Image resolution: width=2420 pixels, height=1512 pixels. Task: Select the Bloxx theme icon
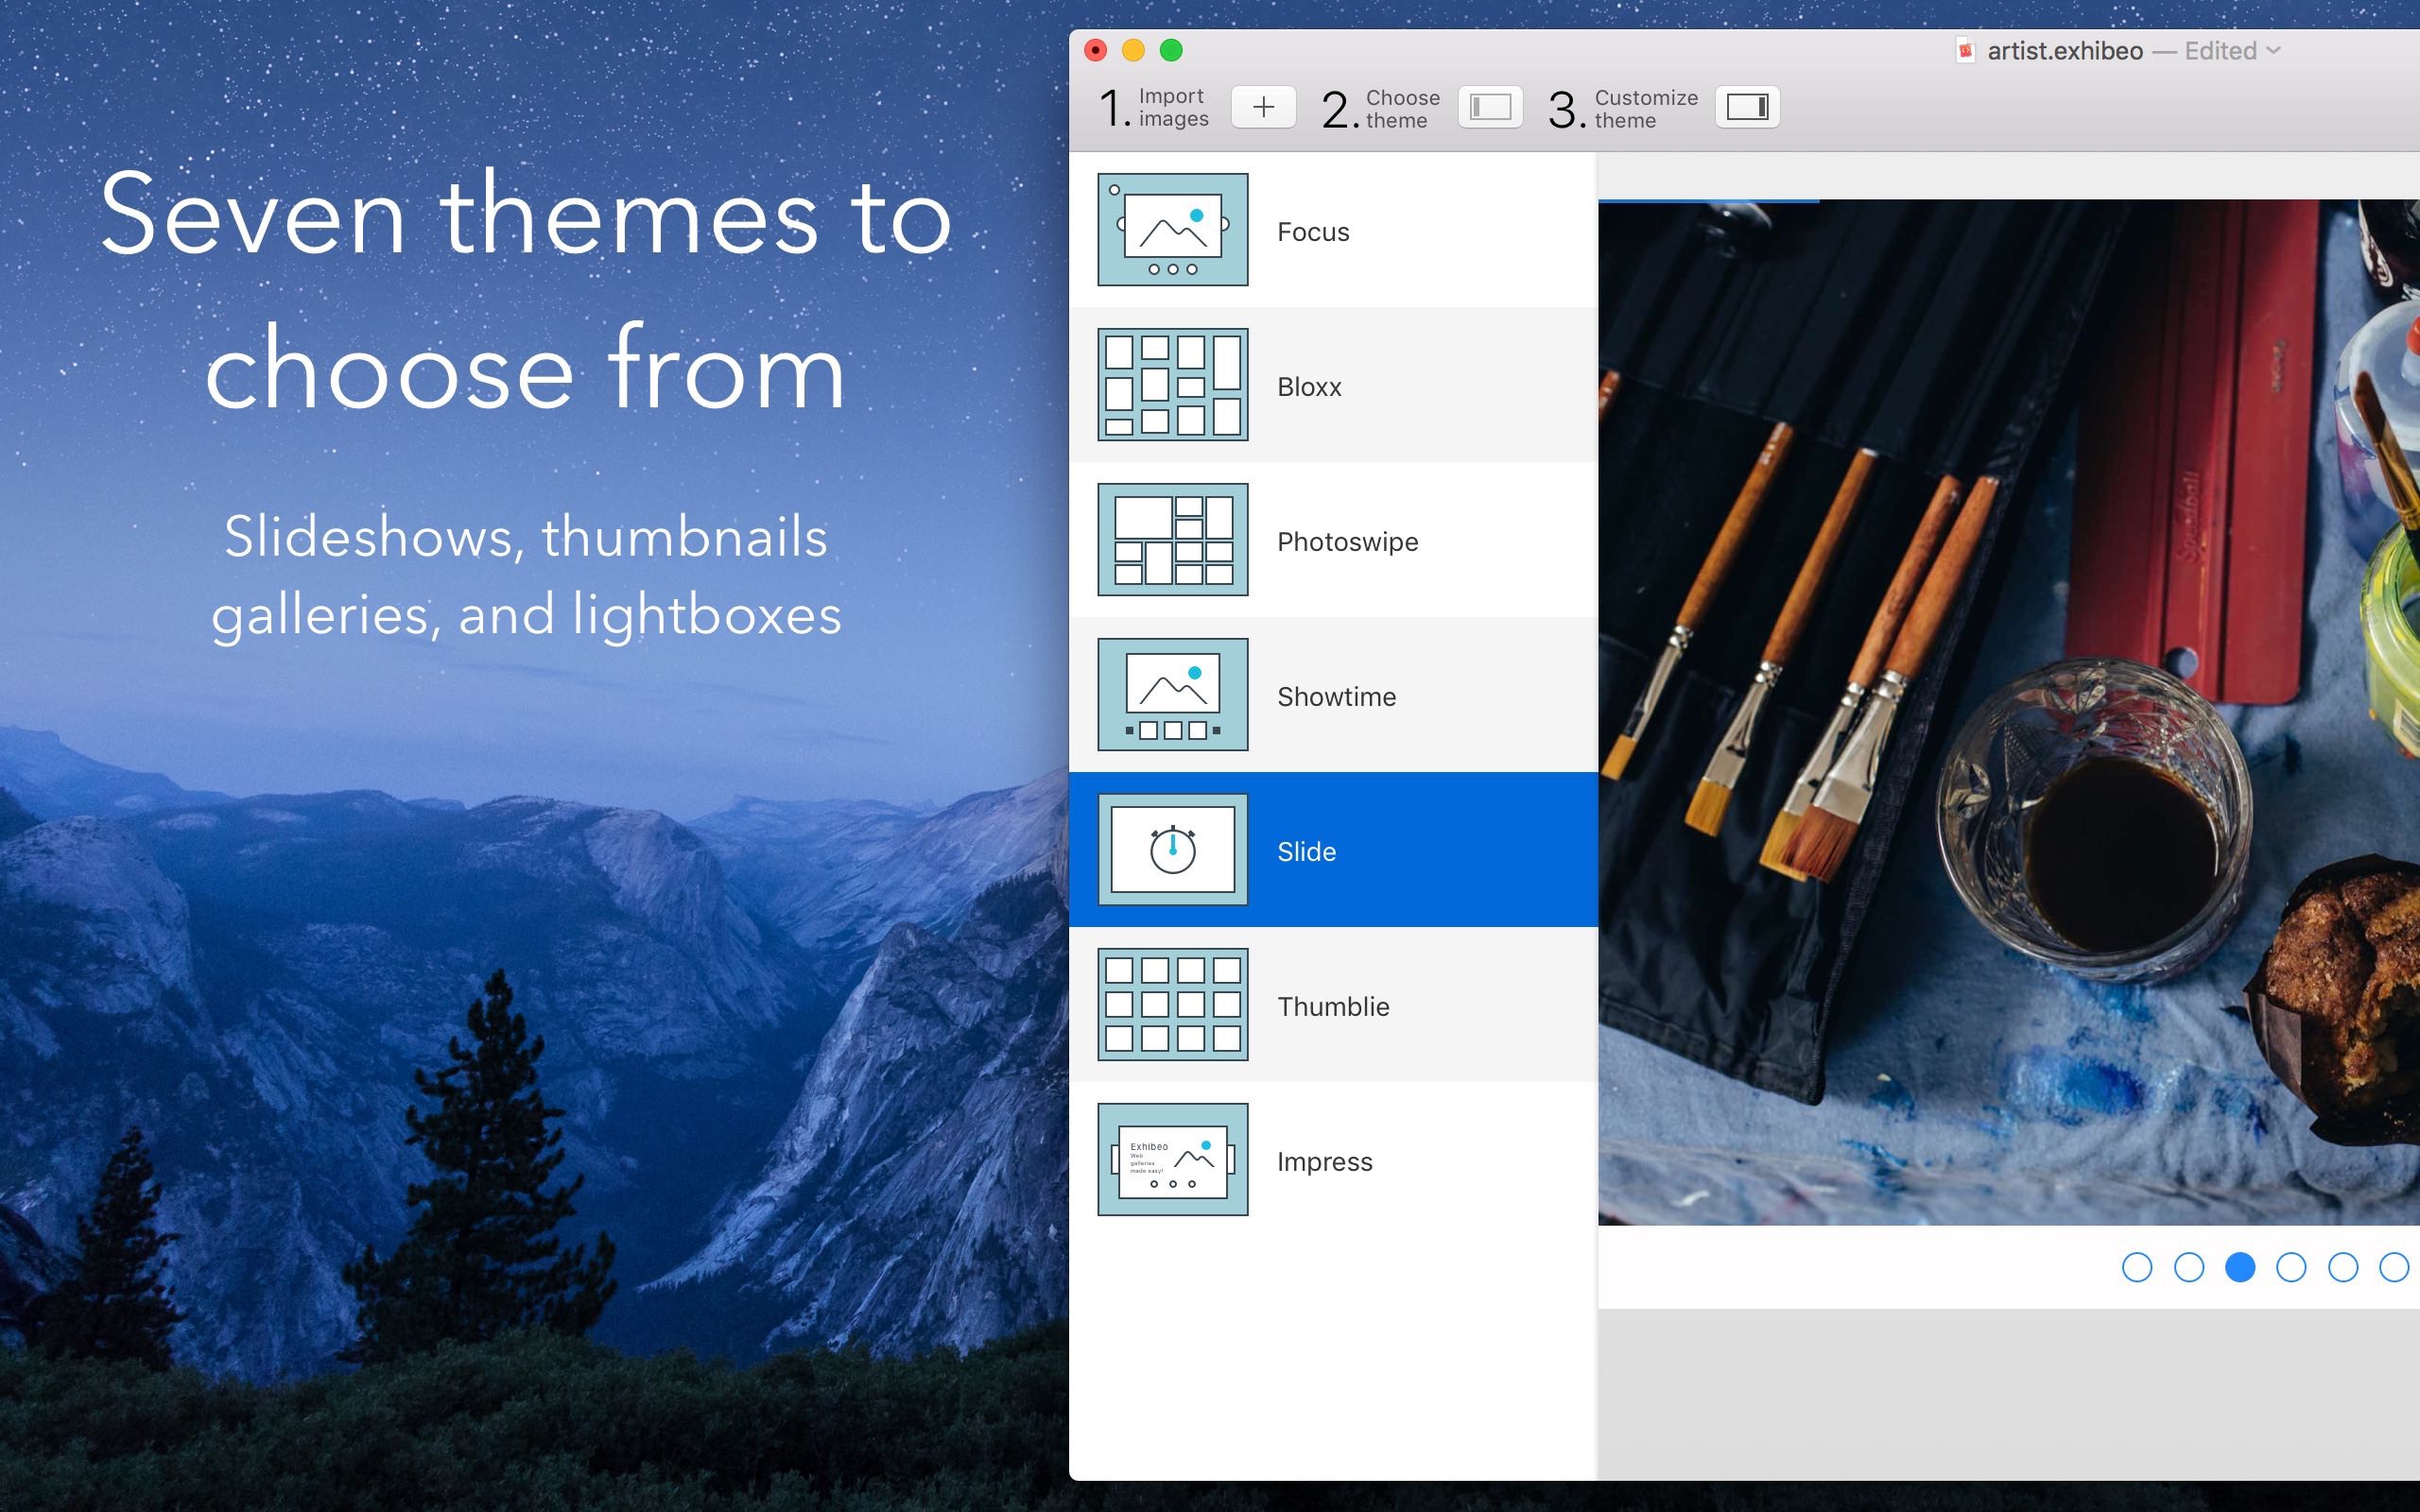point(1173,385)
